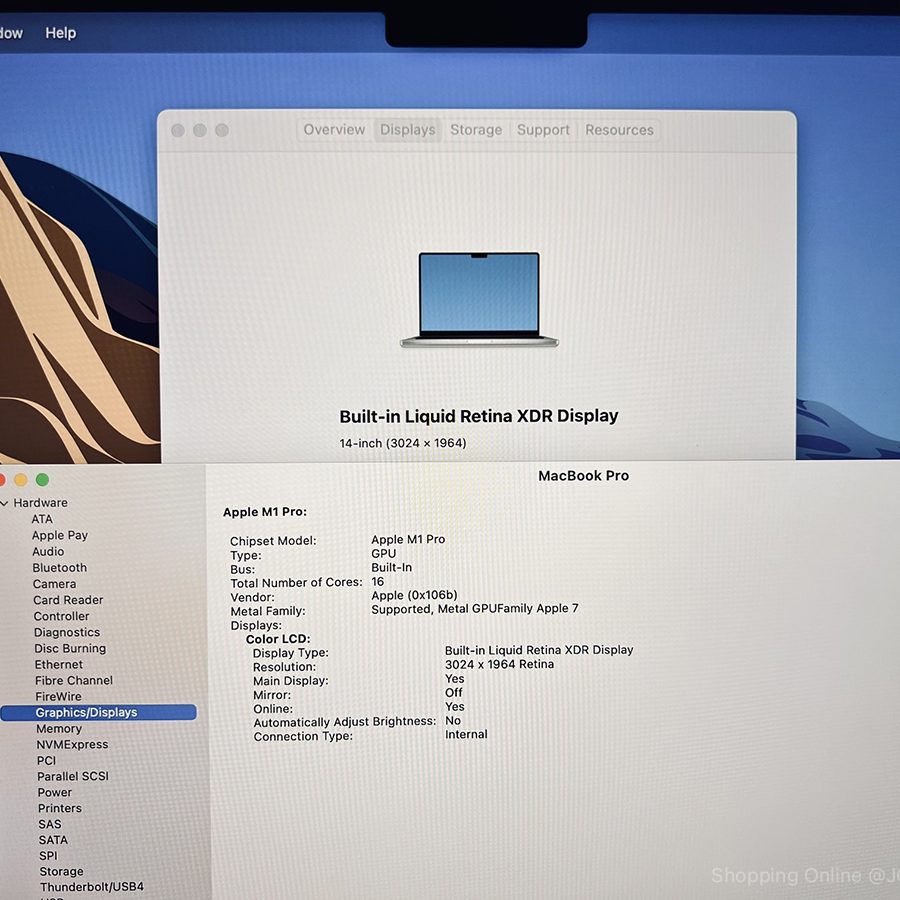Click the 'Color LCD:' heading
Viewport: 900px width, 900px height.
278,639
